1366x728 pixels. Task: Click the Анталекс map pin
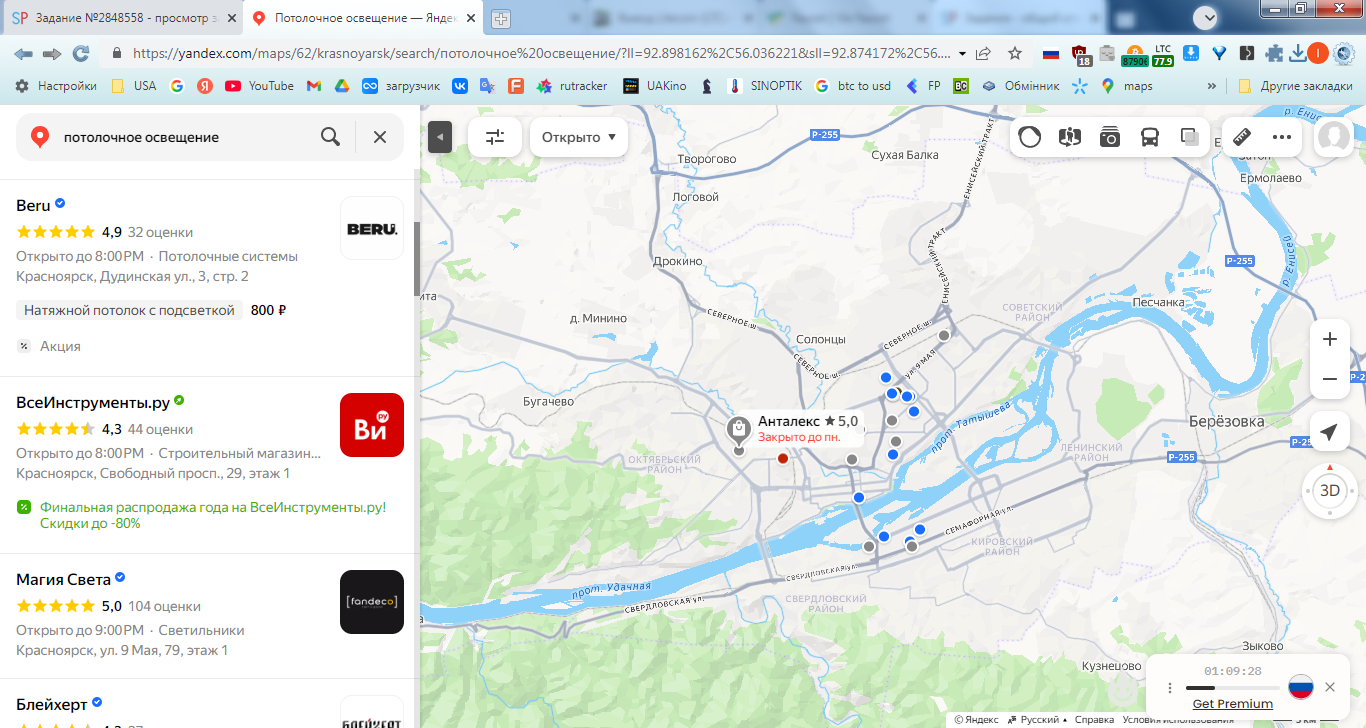[x=738, y=431]
